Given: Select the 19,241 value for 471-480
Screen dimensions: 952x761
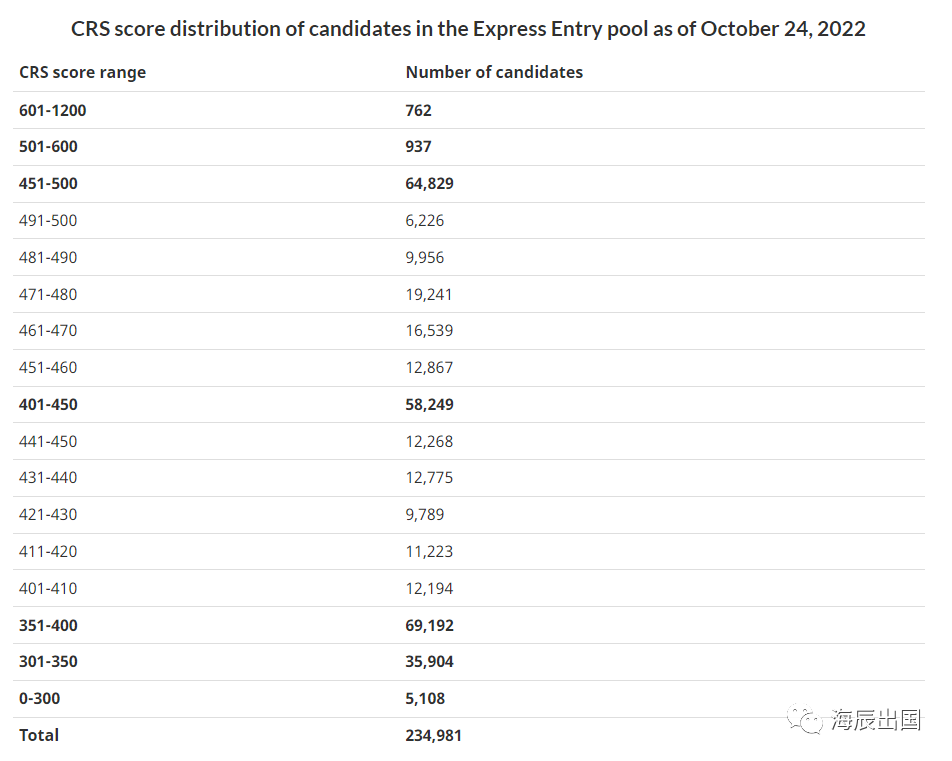Looking at the screenshot, I should pos(429,295).
